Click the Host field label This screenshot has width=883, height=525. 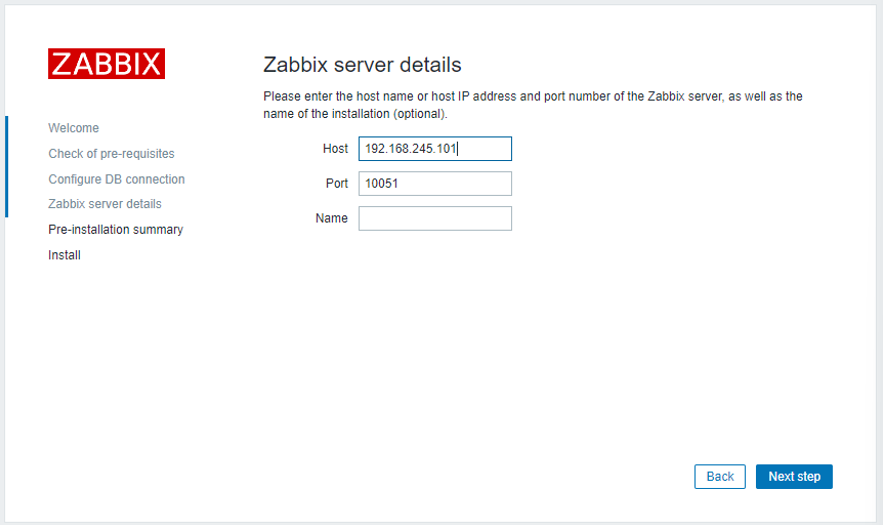(x=335, y=149)
